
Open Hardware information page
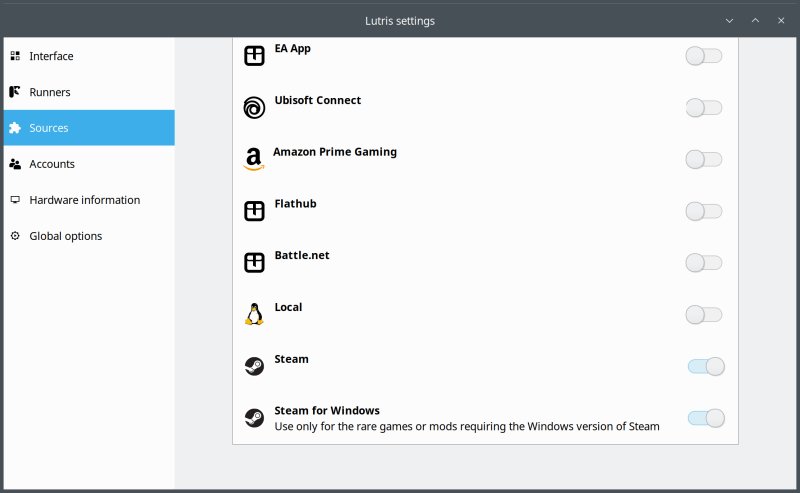click(x=84, y=200)
